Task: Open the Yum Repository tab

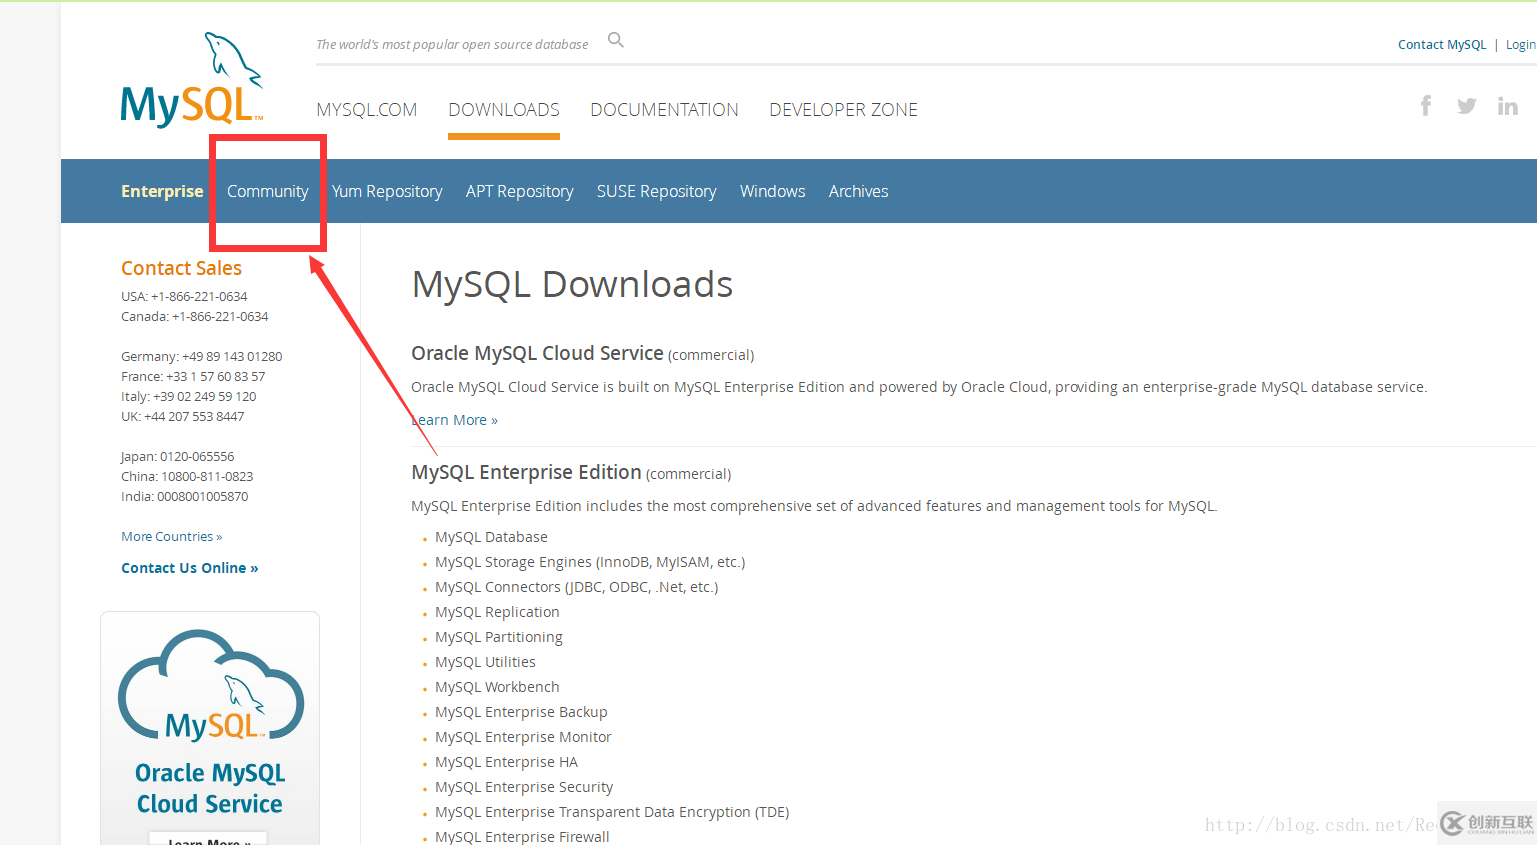Action: point(387,191)
